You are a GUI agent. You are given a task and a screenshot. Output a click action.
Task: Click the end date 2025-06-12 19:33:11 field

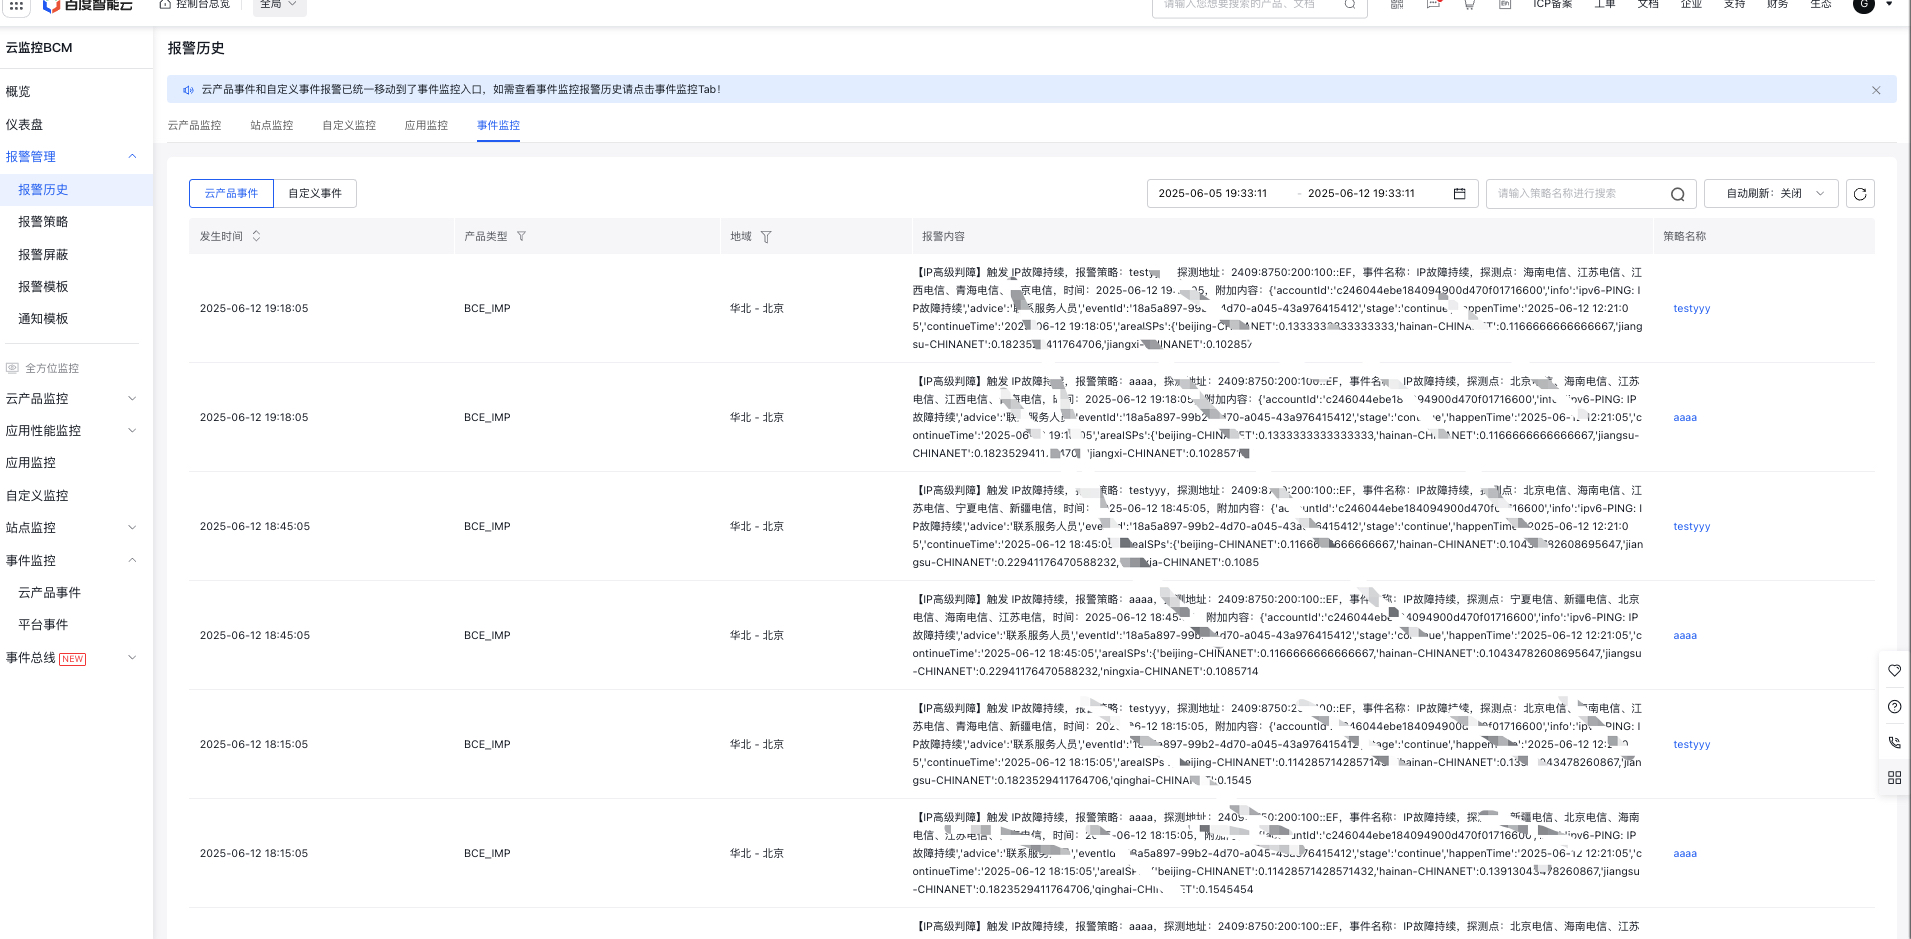(x=1361, y=193)
